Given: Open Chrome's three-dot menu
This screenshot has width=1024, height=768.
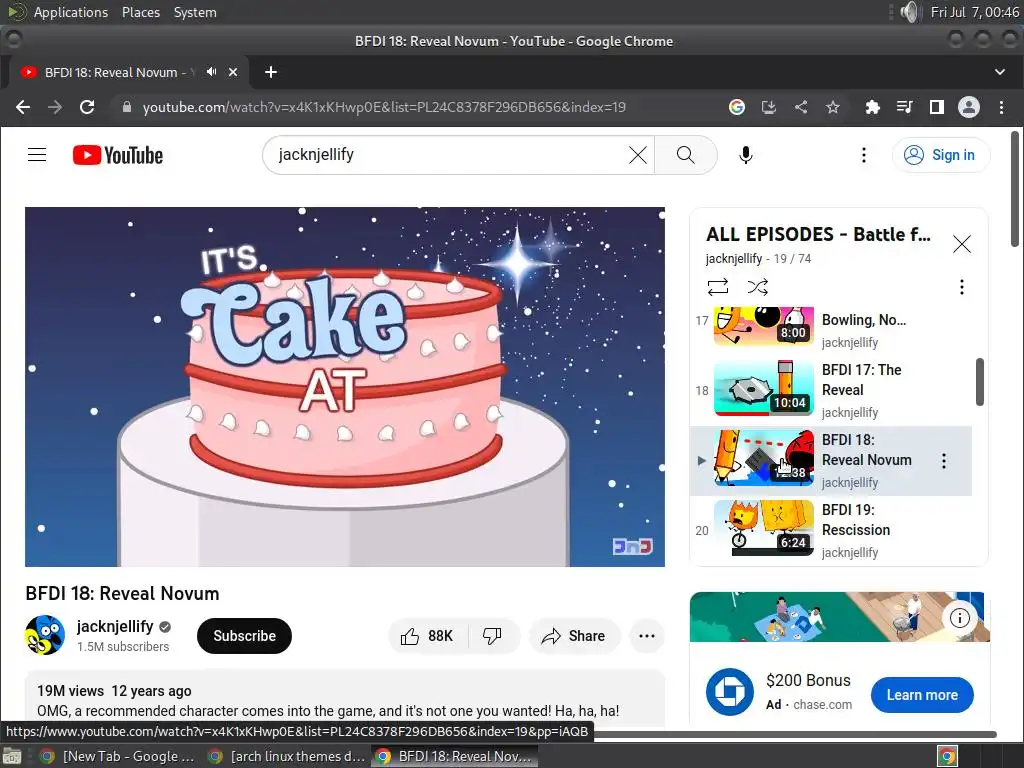Looking at the screenshot, I should tap(1001, 107).
